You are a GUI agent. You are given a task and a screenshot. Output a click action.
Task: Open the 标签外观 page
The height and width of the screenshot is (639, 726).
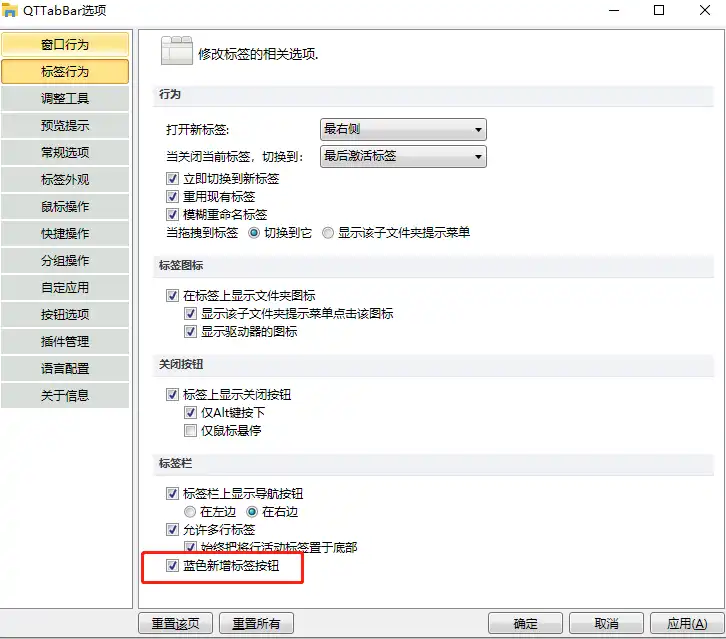click(65, 179)
